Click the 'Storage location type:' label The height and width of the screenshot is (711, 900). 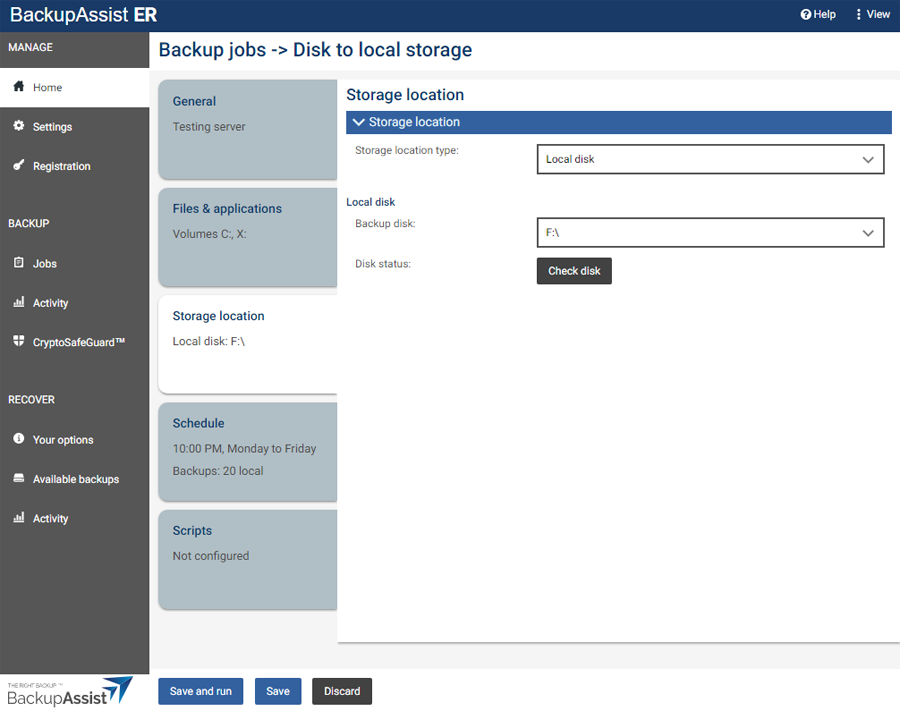[x=407, y=150]
